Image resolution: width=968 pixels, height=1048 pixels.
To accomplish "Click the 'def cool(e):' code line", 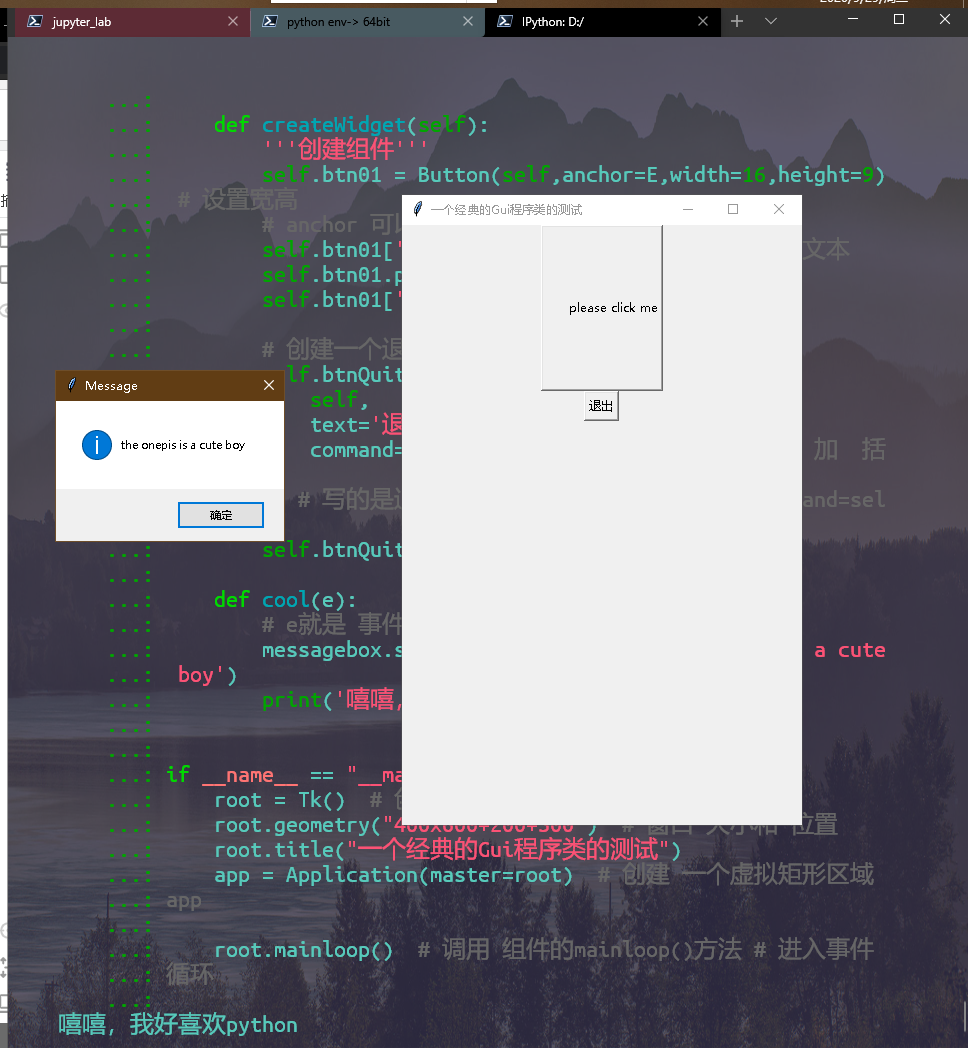I will [x=285, y=600].
